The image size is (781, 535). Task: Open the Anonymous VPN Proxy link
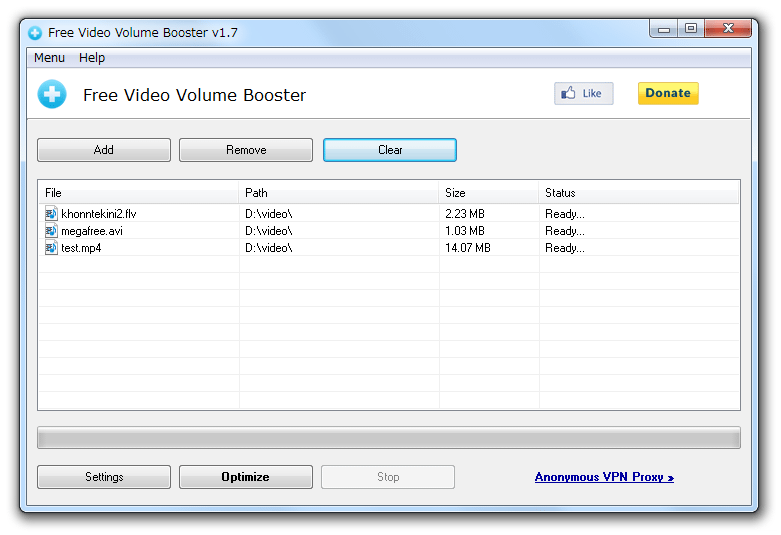[x=604, y=477]
